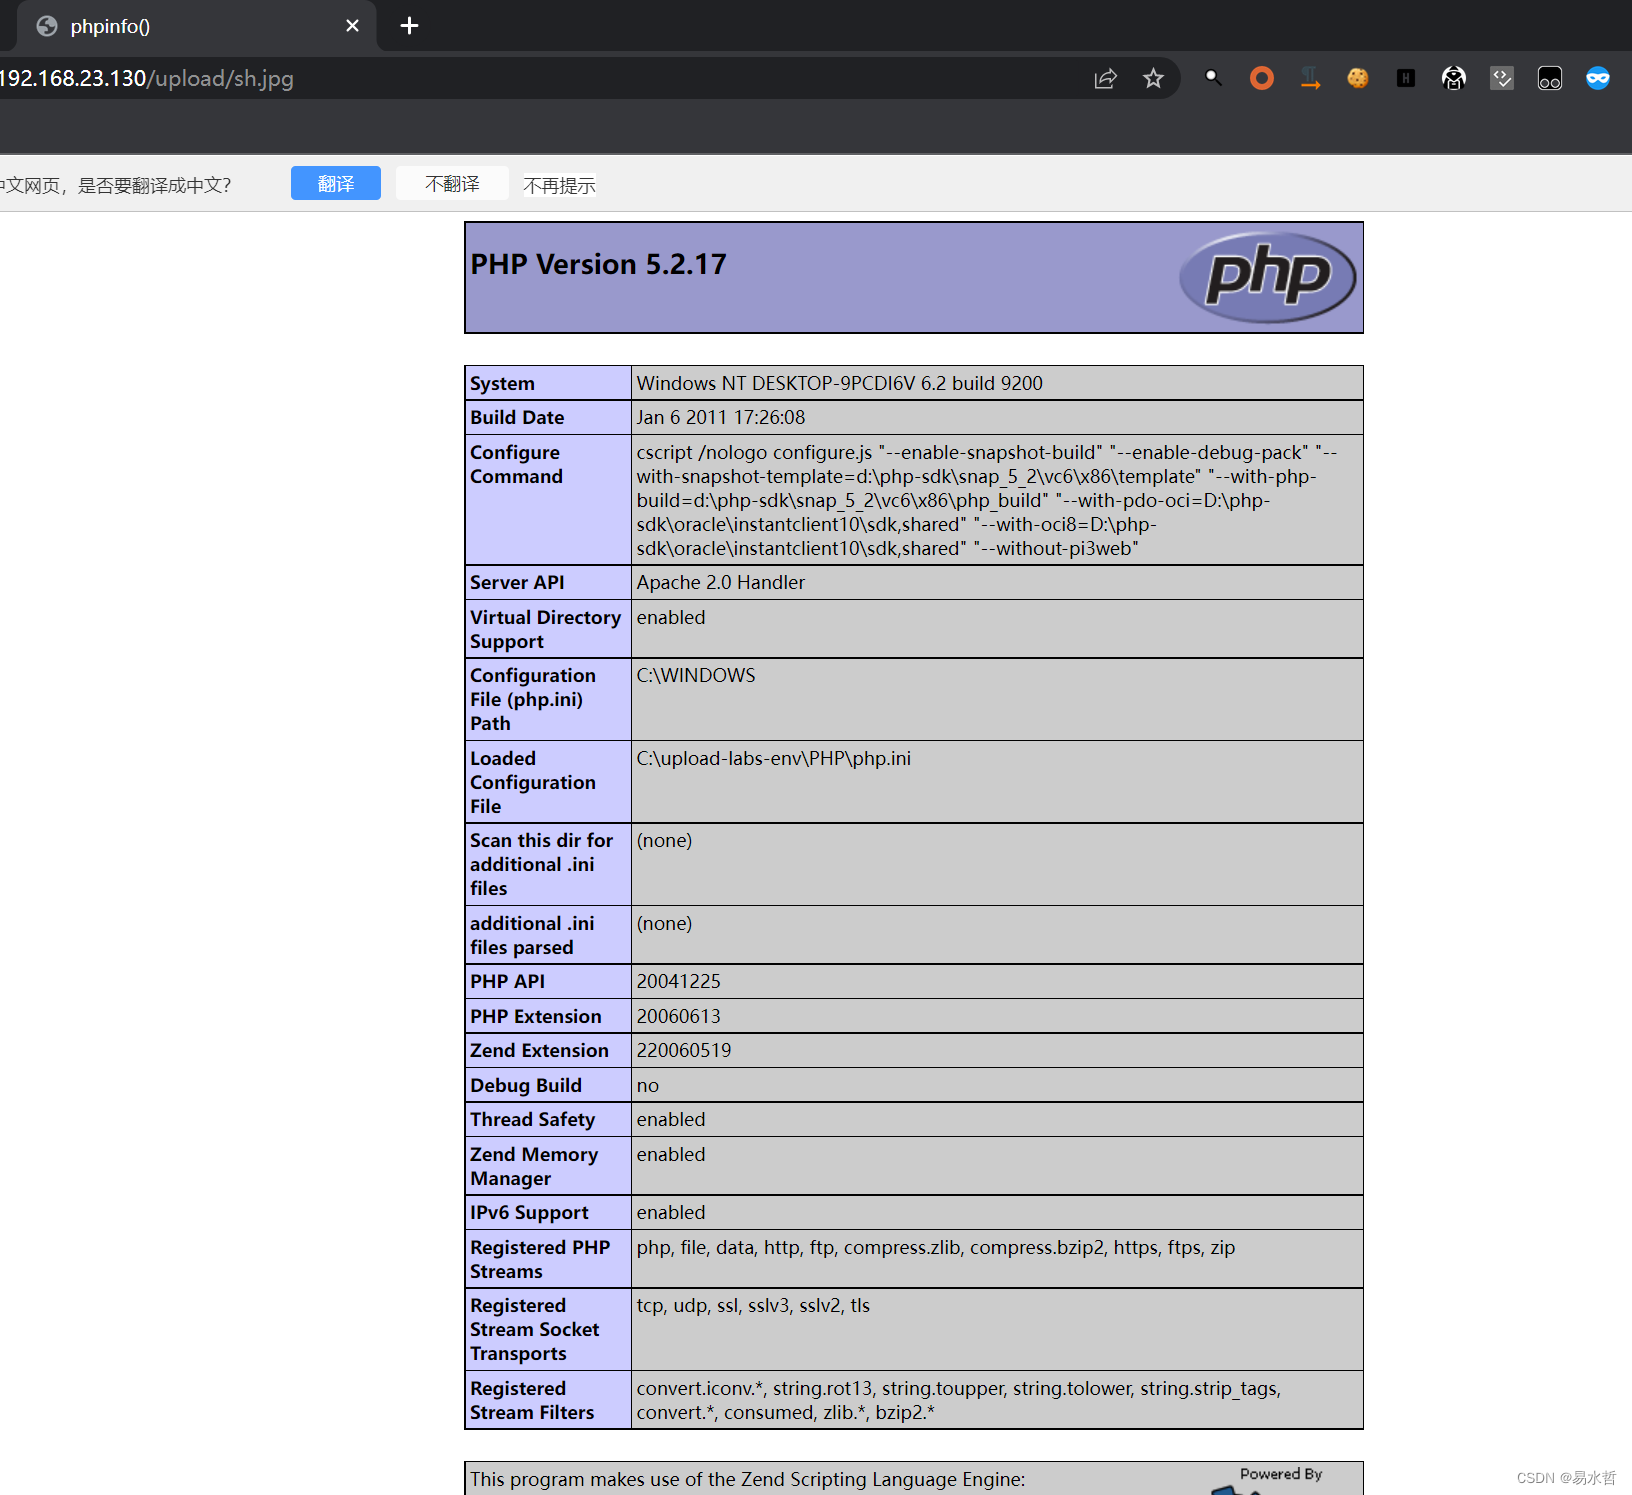
Task: Open the Tampermonkey-style avatar extension icon
Action: [1454, 78]
